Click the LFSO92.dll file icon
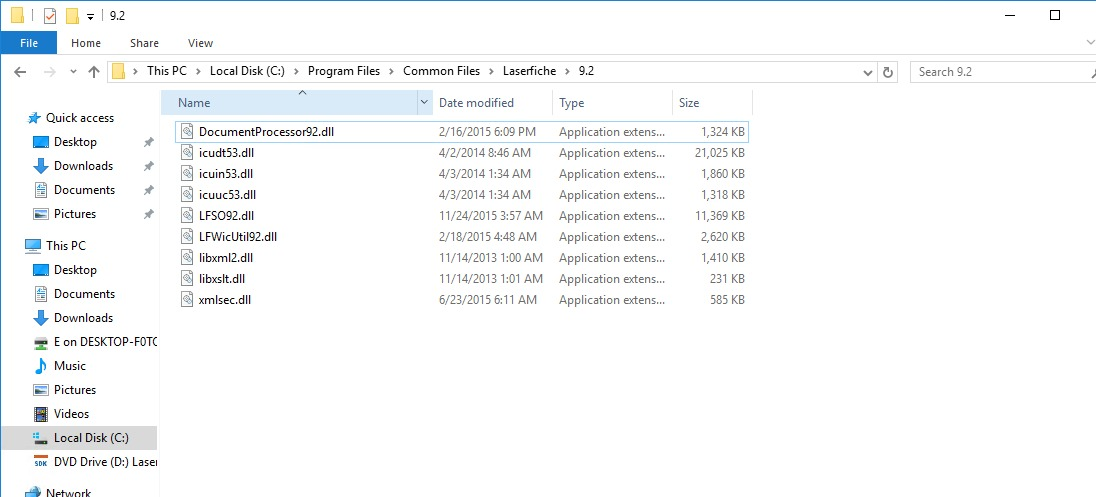The height and width of the screenshot is (497, 1096). click(x=187, y=215)
